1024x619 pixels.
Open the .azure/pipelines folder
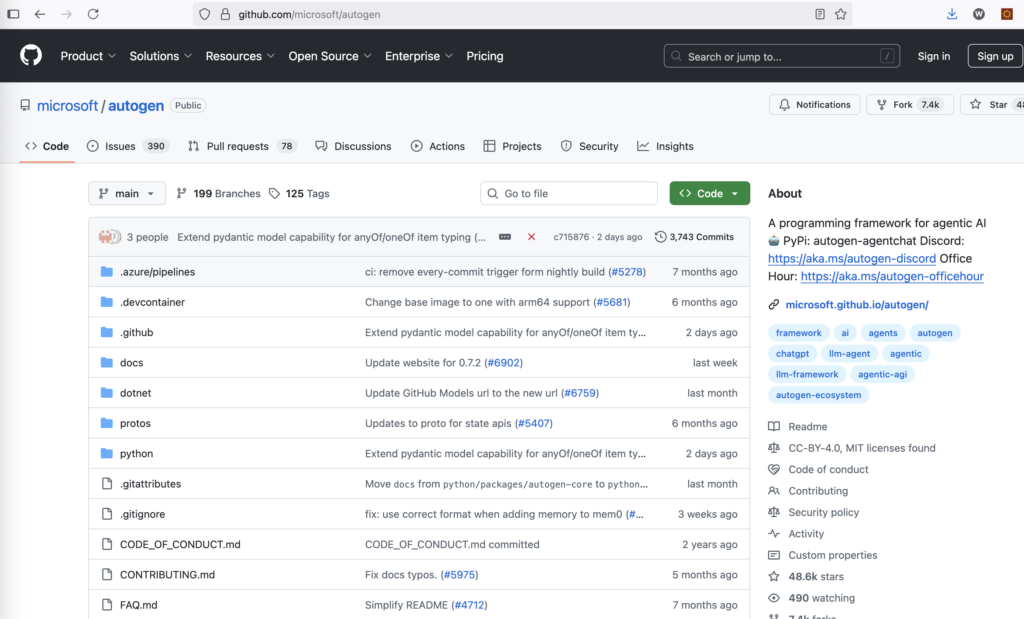[157, 272]
